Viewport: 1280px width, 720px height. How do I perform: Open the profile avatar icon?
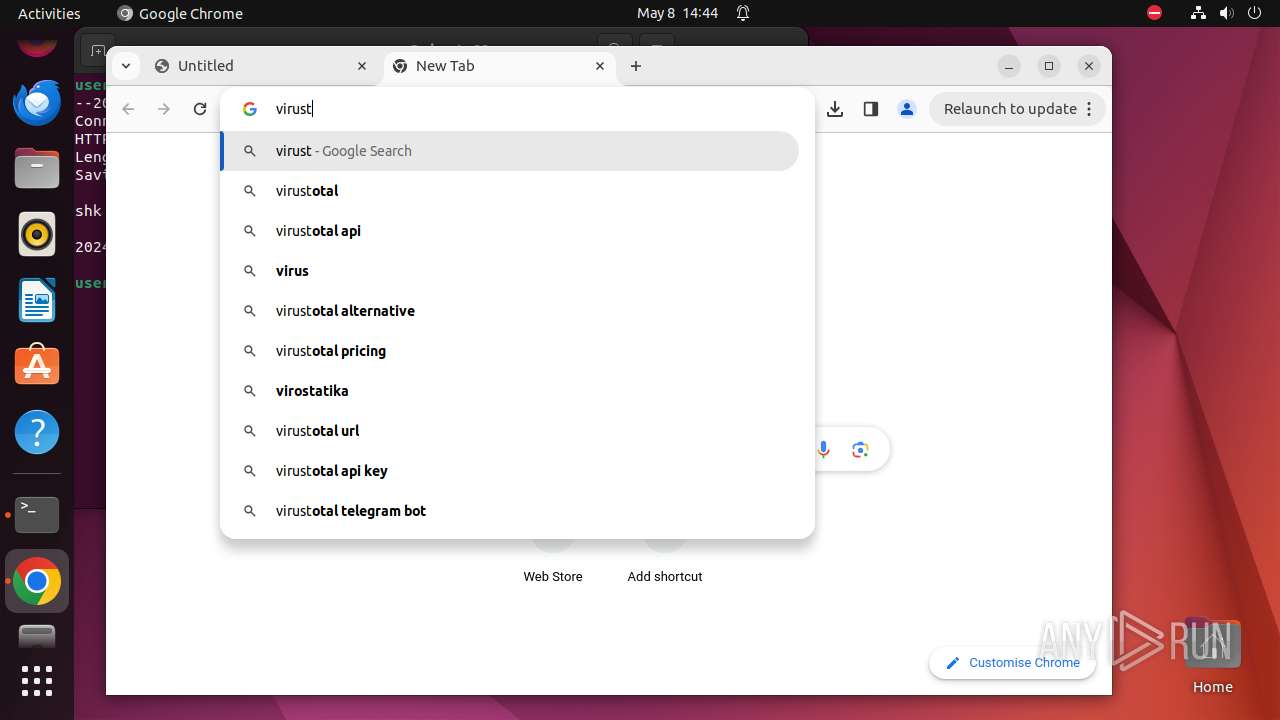pyautogui.click(x=907, y=109)
